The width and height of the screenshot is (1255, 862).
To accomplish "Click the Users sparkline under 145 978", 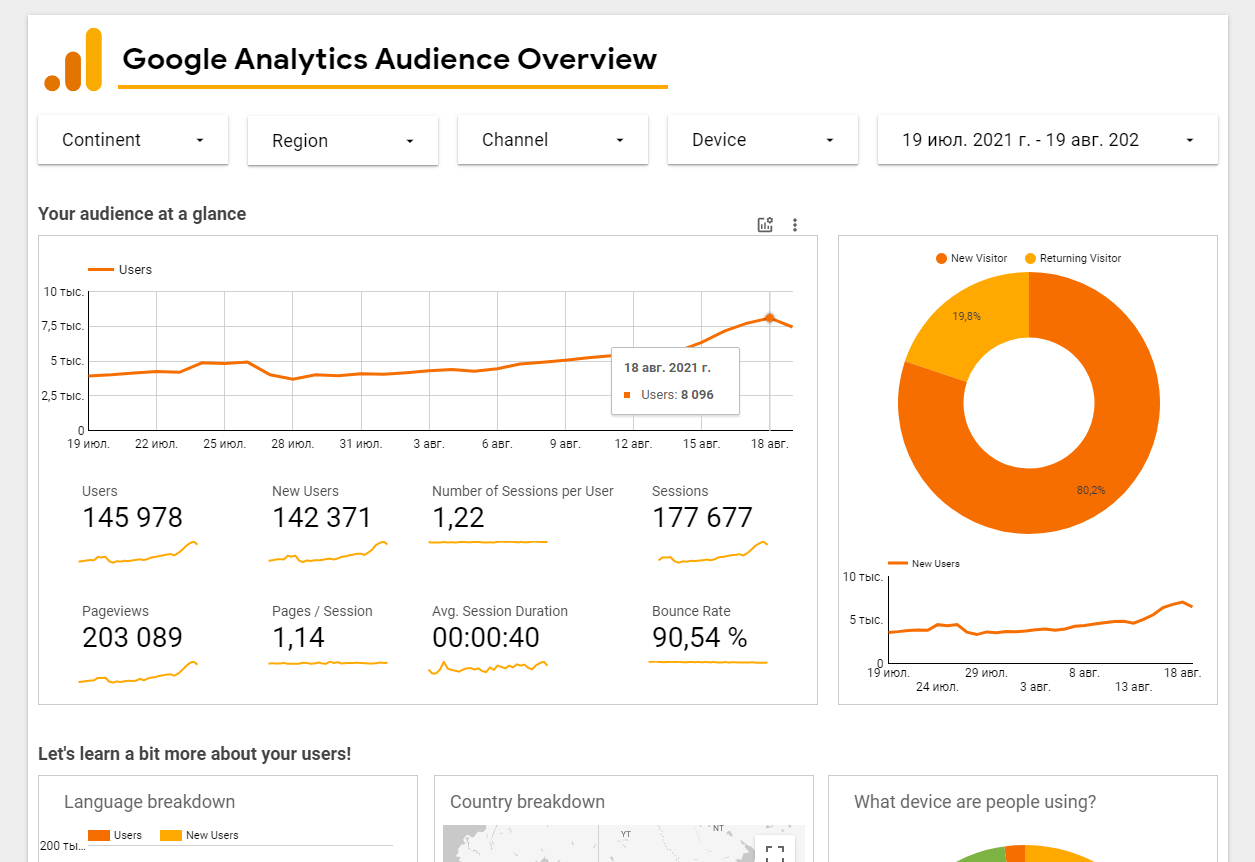I will click(138, 553).
